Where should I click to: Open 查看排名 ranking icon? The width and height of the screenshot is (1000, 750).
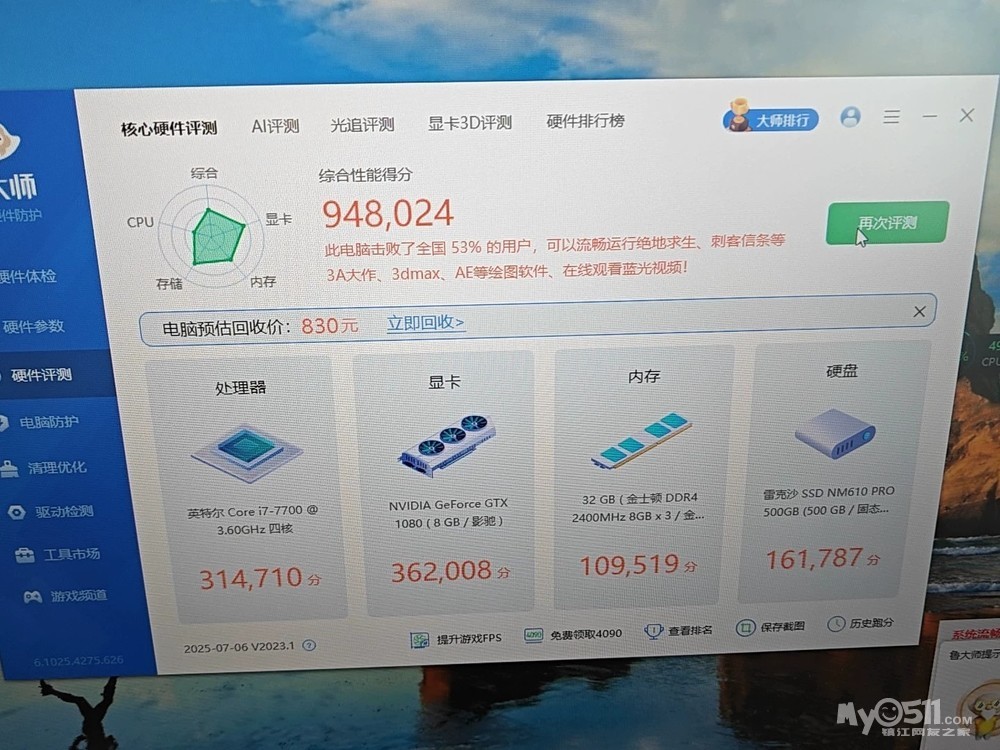654,631
